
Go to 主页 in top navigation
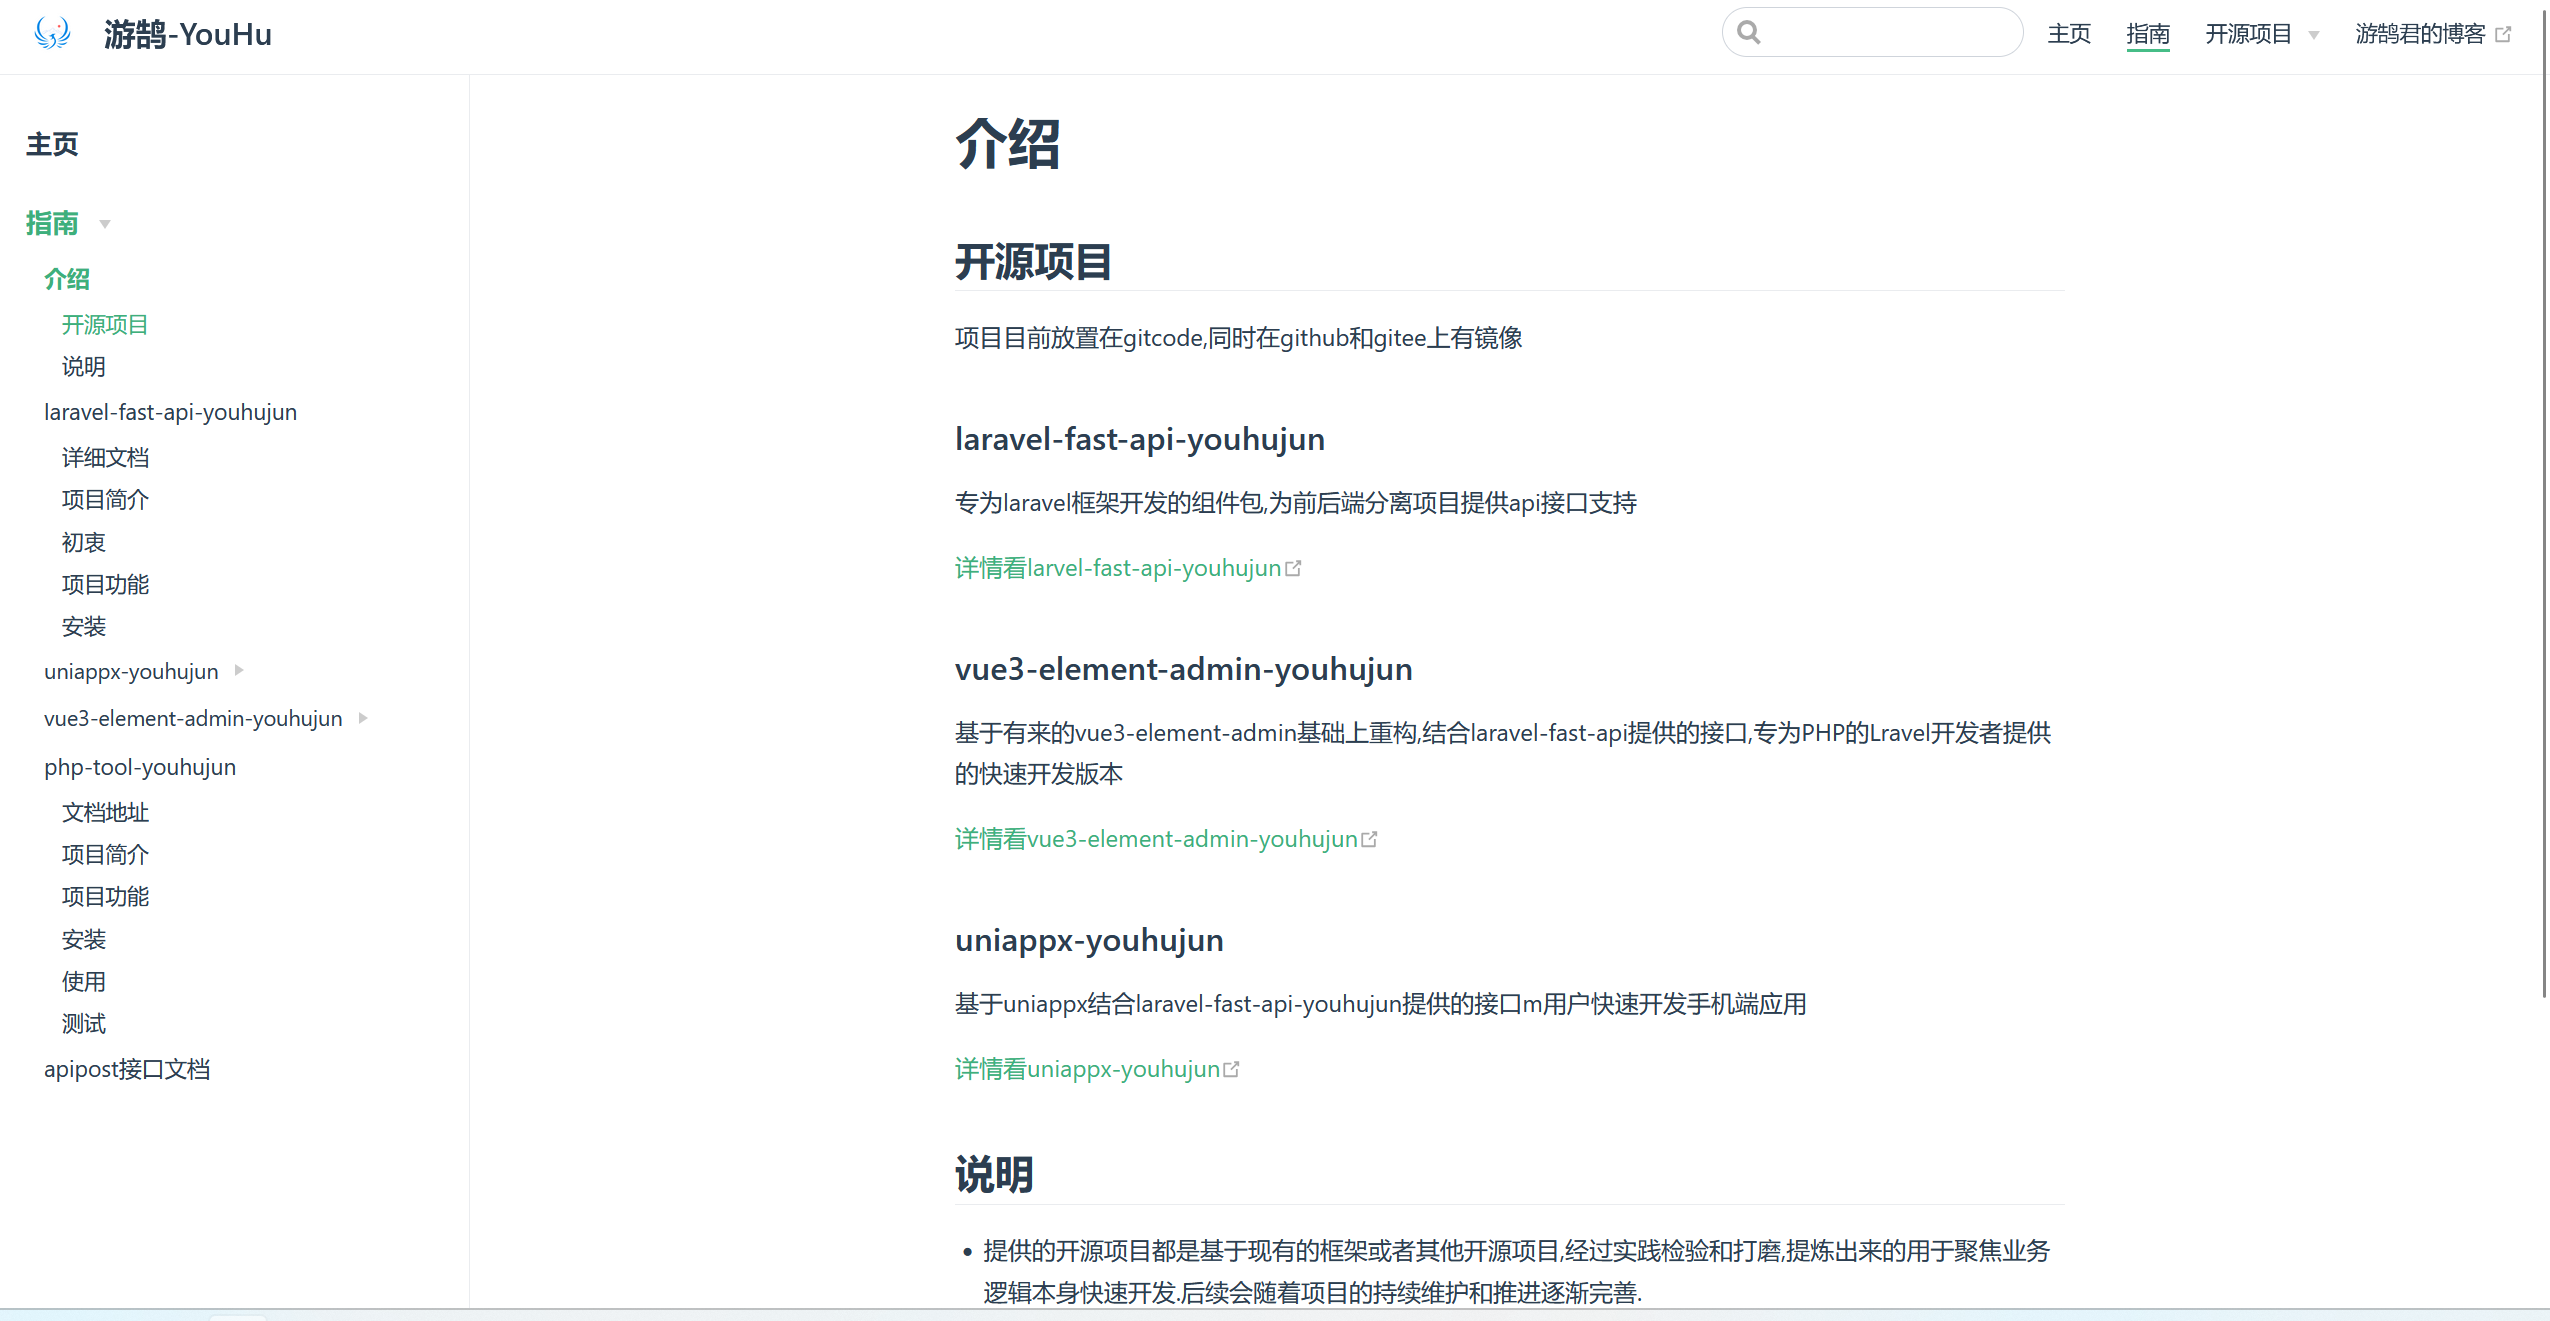click(2068, 34)
